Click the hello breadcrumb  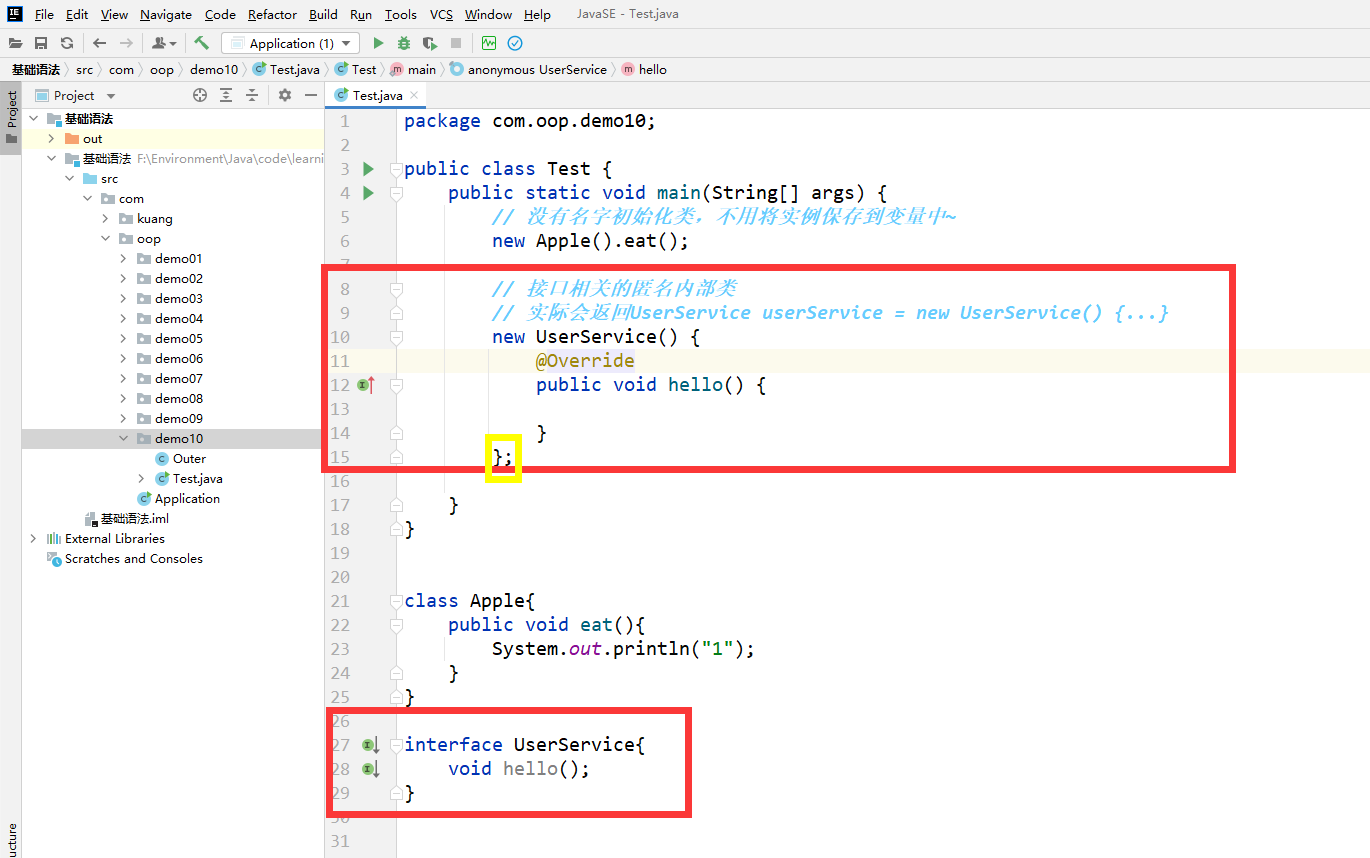point(644,69)
